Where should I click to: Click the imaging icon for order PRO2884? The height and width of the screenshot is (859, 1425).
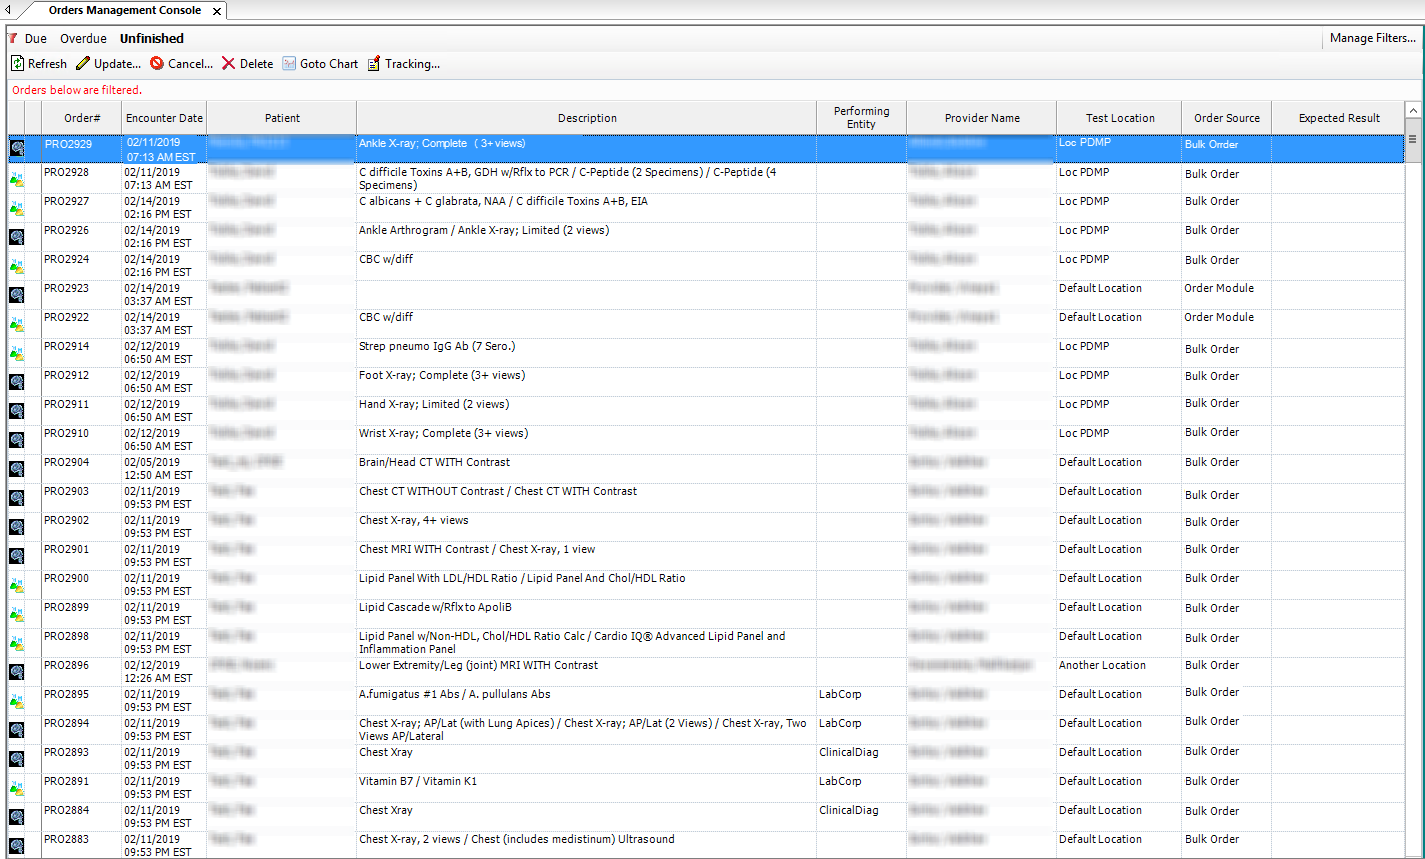coord(17,817)
